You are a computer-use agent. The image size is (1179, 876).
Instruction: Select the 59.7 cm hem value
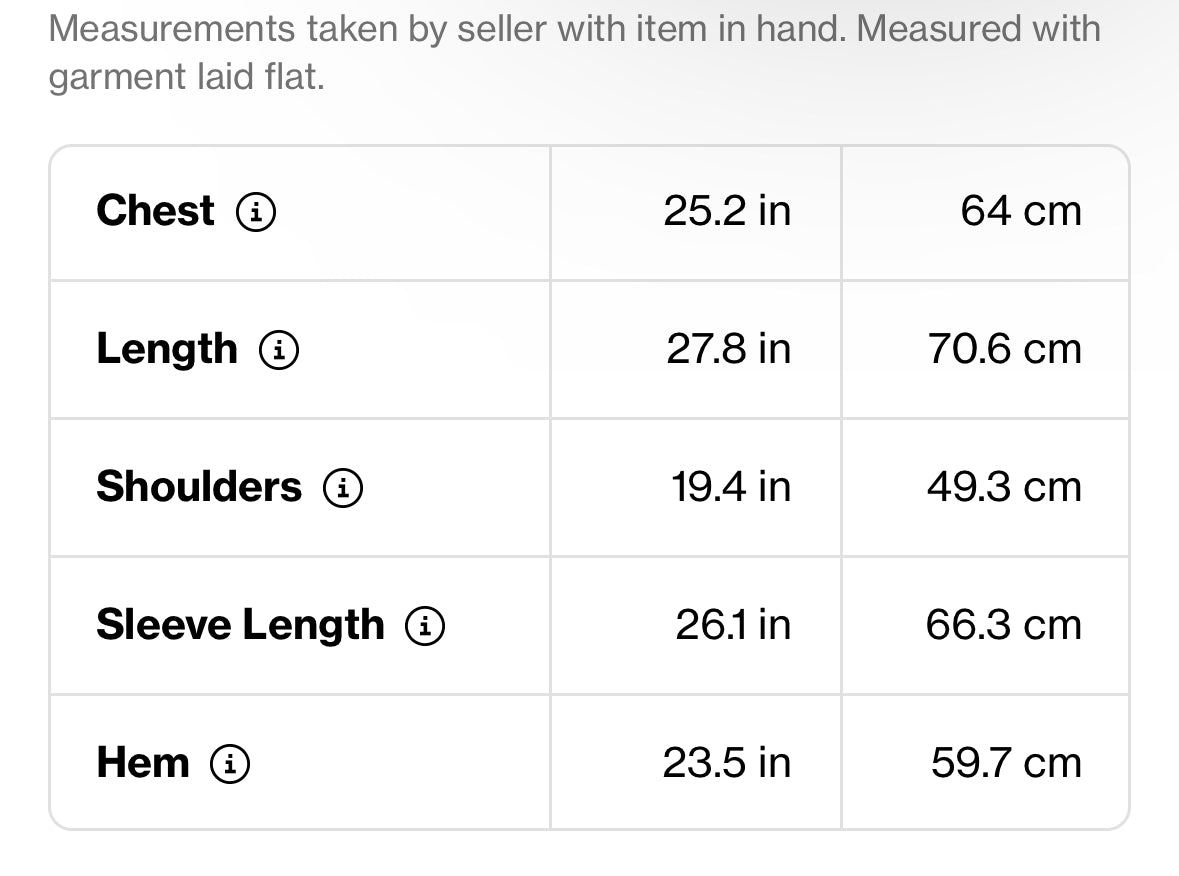point(1006,763)
